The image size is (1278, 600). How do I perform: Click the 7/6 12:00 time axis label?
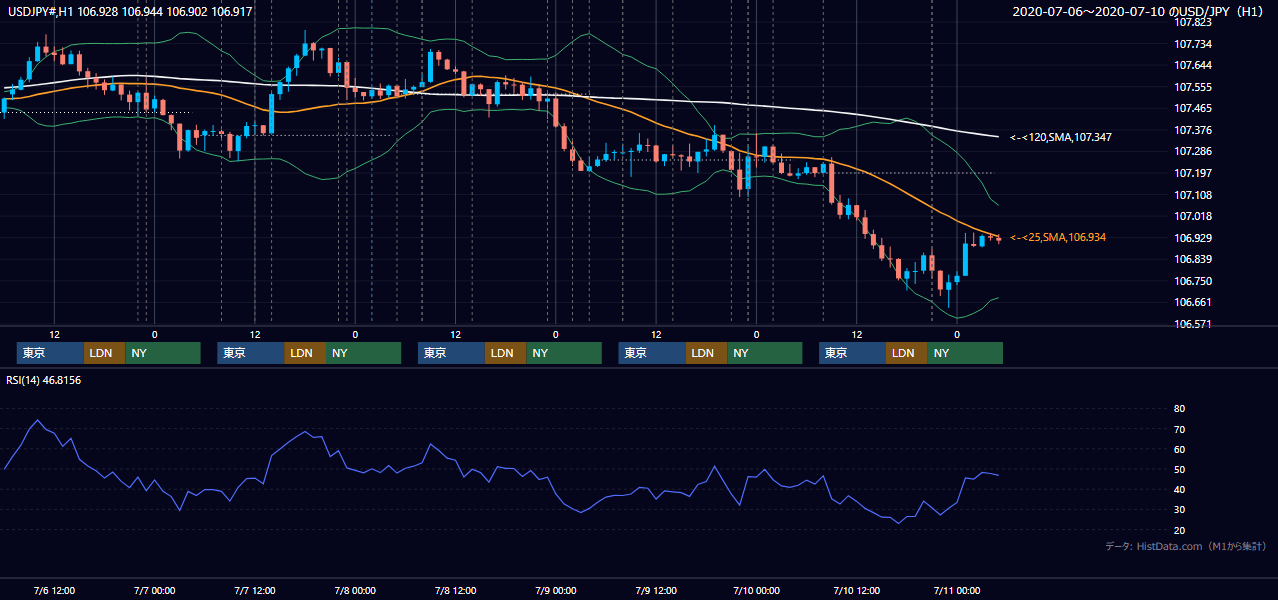[54, 590]
